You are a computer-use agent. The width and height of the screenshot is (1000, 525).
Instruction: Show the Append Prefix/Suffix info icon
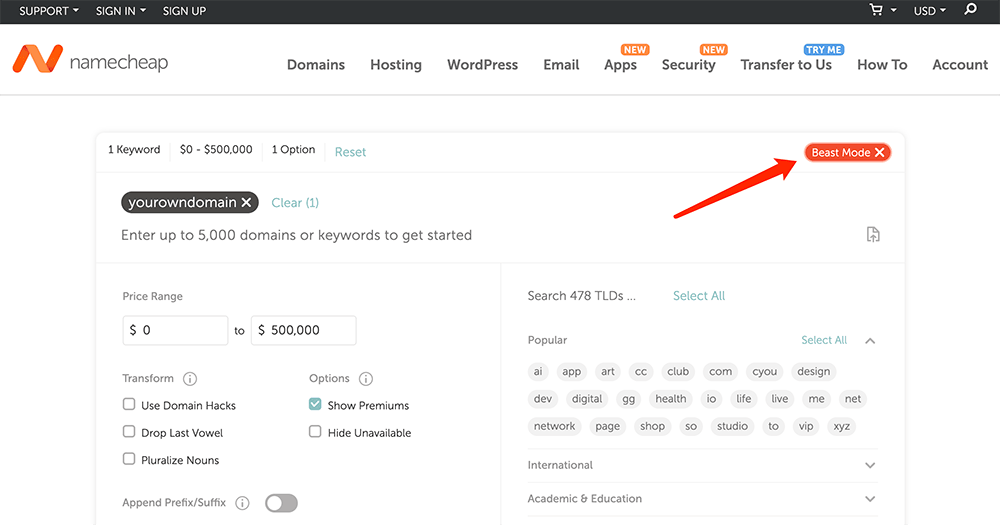point(242,503)
